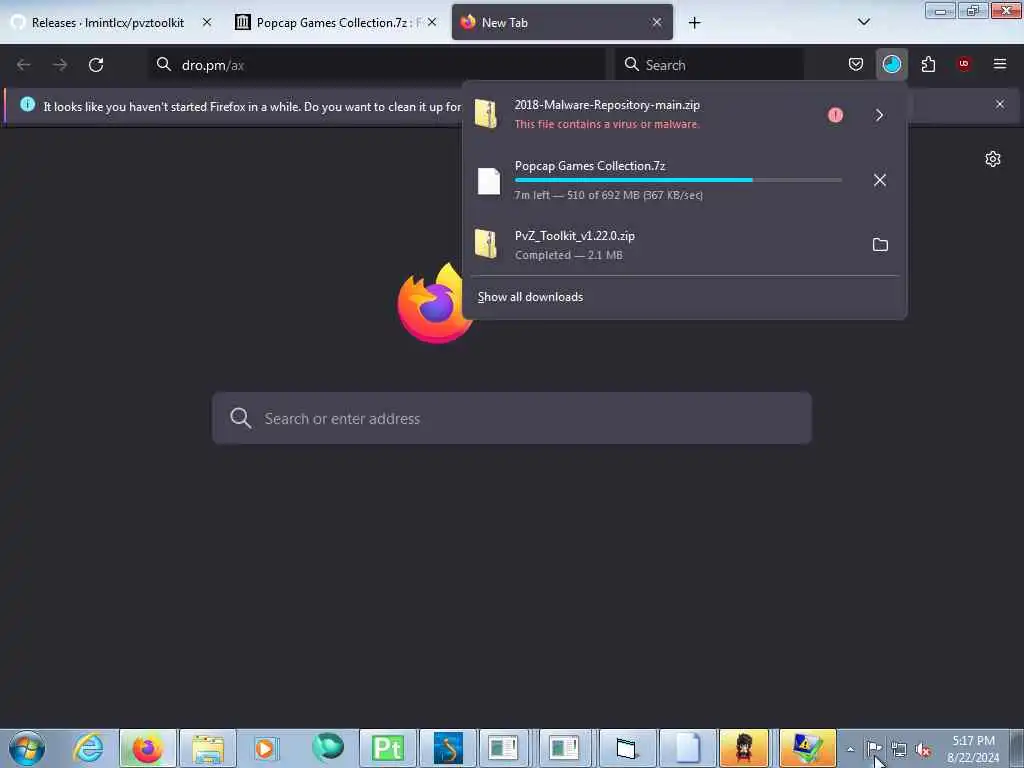Click the toolbar Search box

point(709,65)
